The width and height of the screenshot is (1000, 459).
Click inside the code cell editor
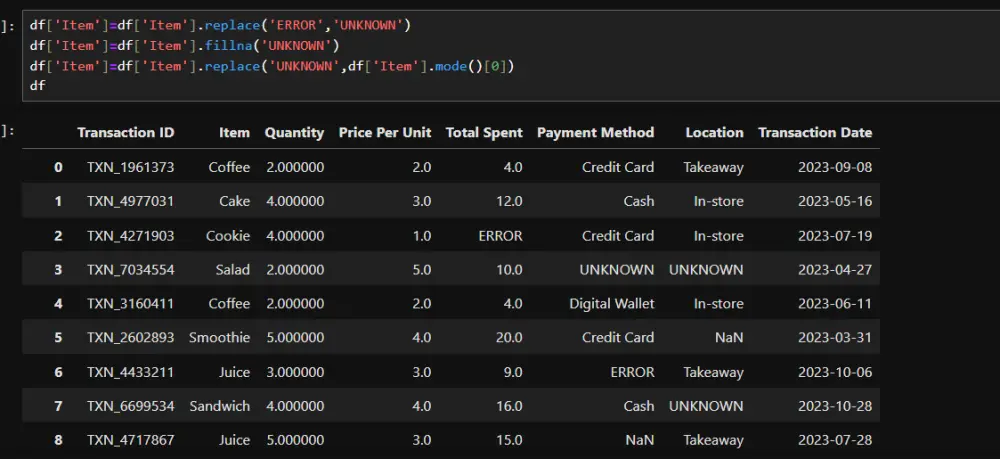(x=511, y=56)
